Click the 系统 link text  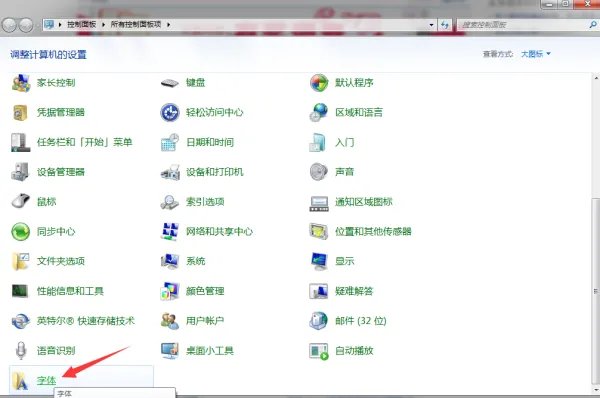[196, 261]
